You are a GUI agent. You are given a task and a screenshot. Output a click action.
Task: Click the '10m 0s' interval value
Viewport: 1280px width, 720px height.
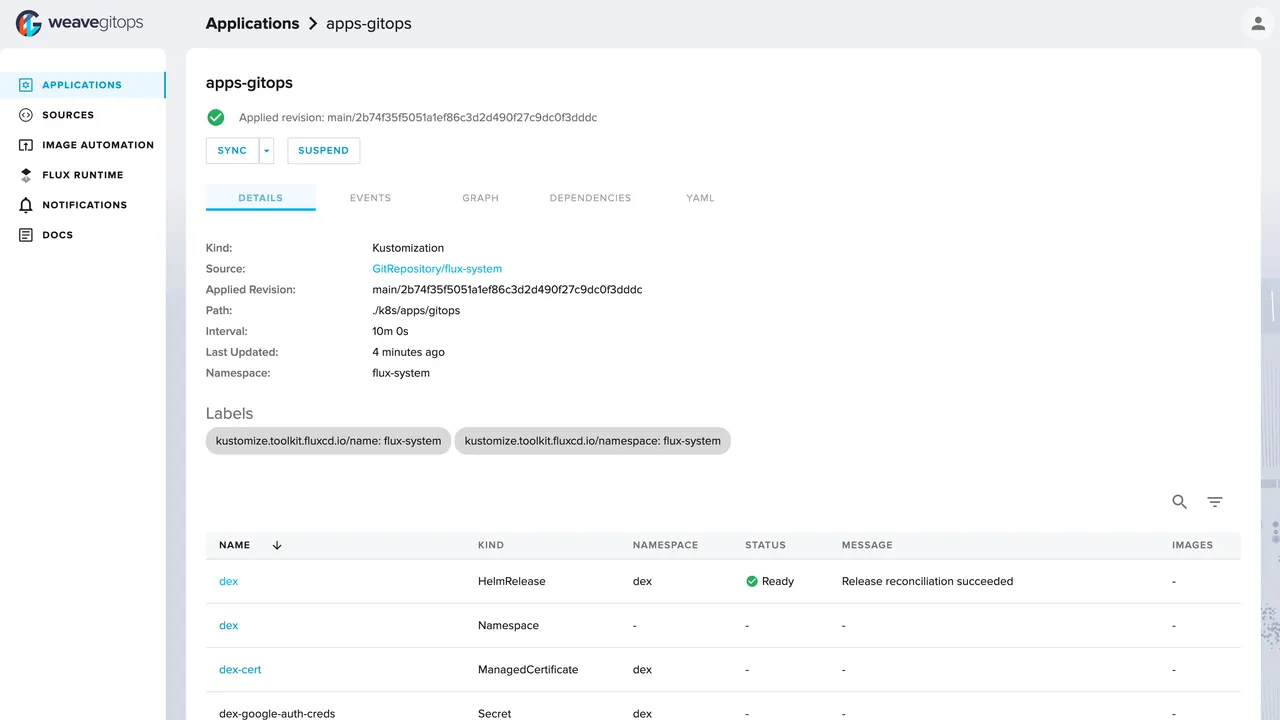coord(390,331)
